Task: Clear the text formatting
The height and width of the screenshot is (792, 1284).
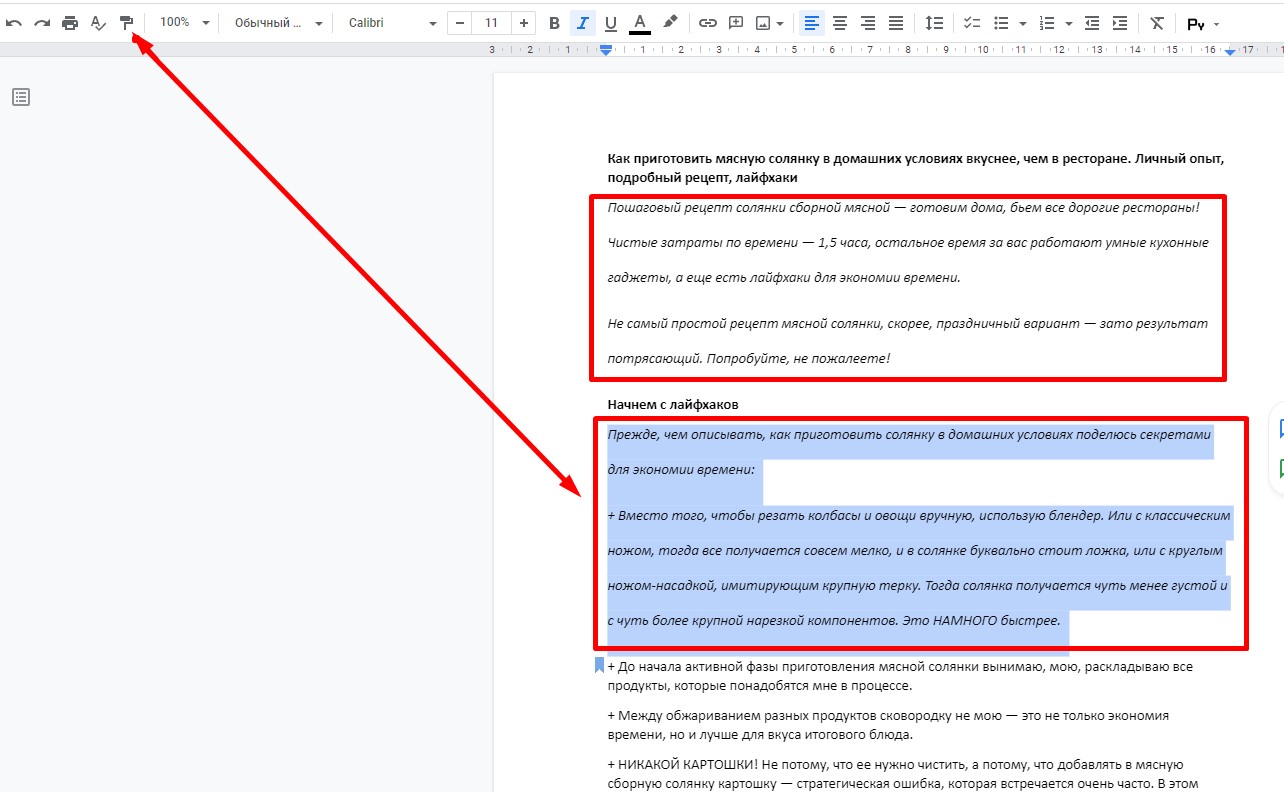Action: pos(1157,23)
